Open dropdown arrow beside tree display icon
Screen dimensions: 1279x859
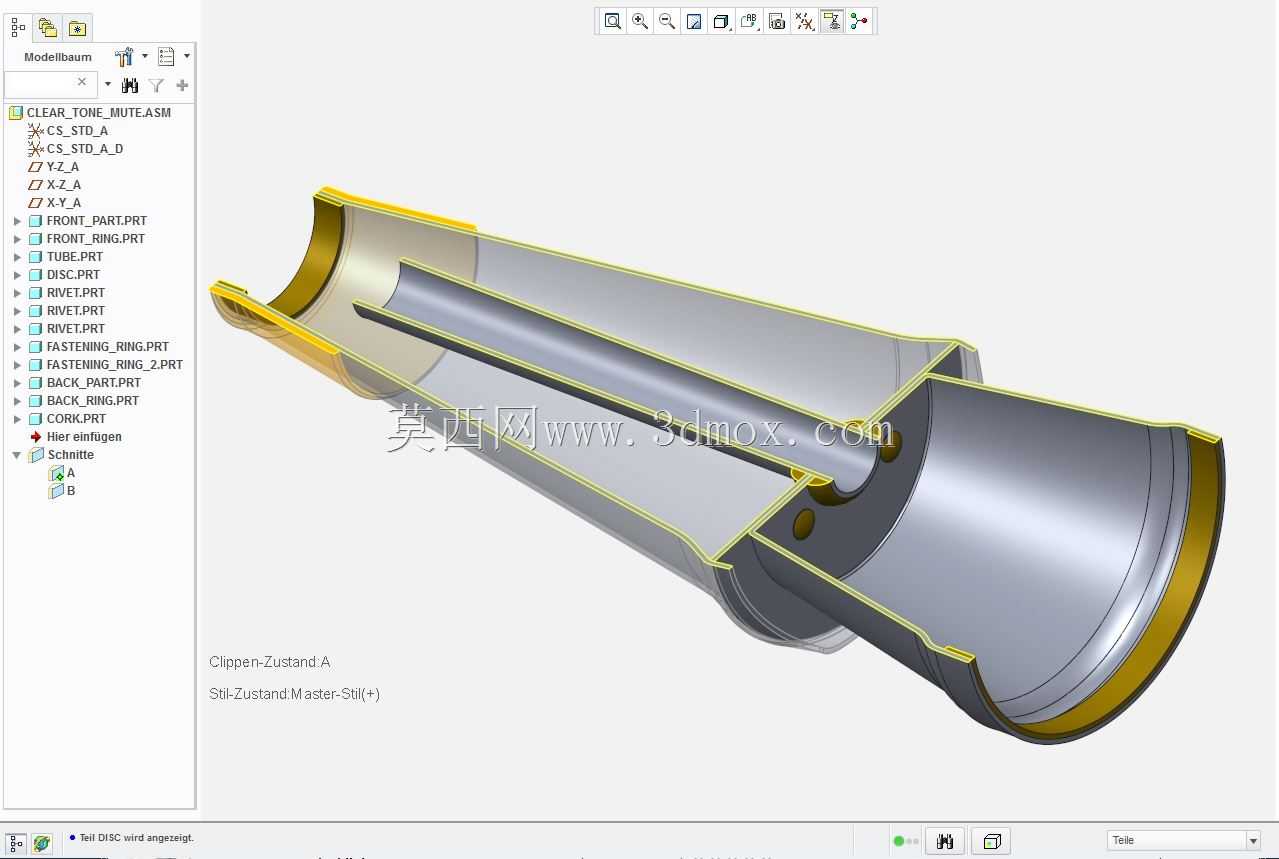(x=187, y=57)
